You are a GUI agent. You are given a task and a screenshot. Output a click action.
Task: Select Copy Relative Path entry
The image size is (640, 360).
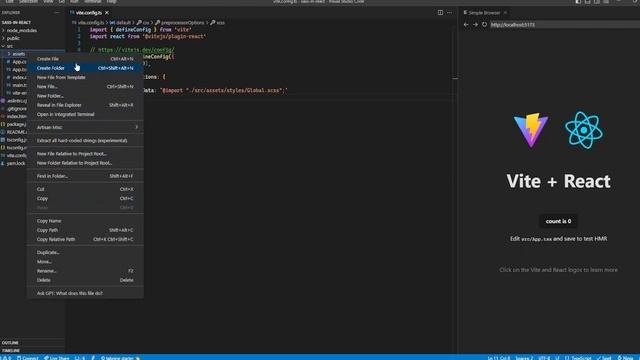click(85, 239)
